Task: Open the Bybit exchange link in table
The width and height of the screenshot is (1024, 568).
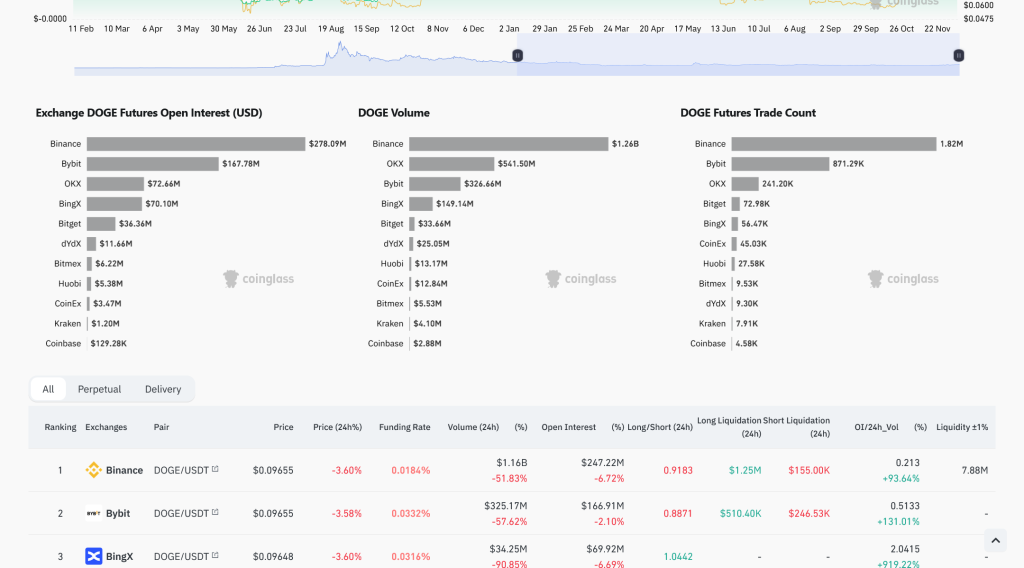Action: (x=118, y=513)
